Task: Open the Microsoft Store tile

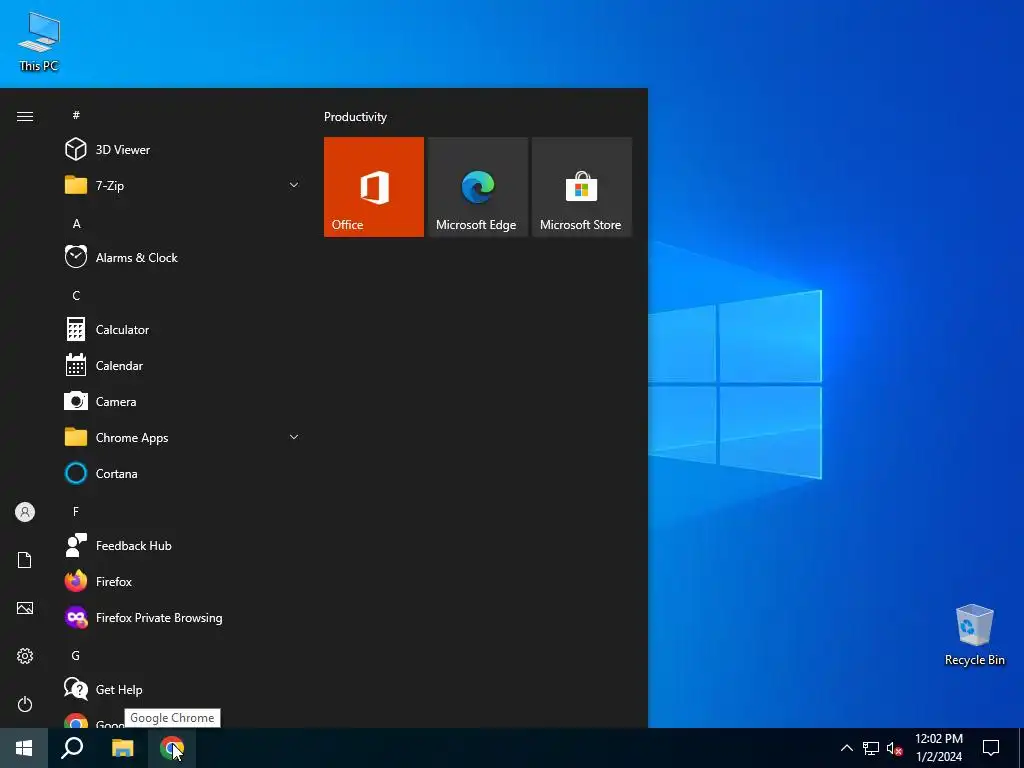Action: (x=582, y=187)
